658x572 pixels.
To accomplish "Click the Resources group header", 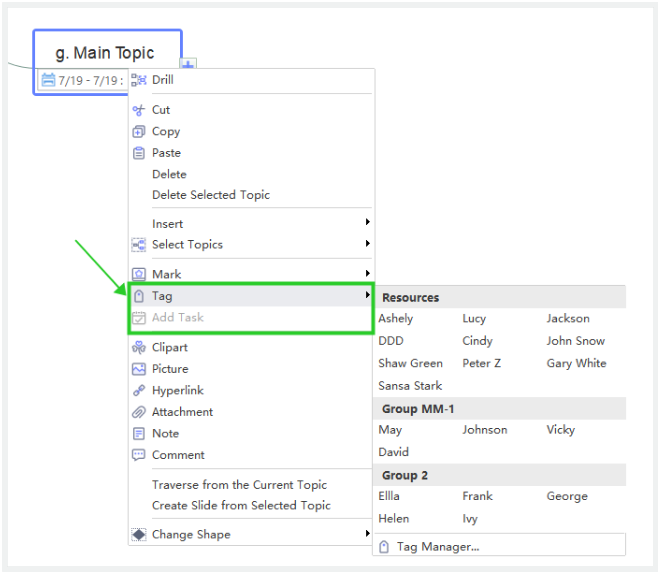I will [499, 297].
